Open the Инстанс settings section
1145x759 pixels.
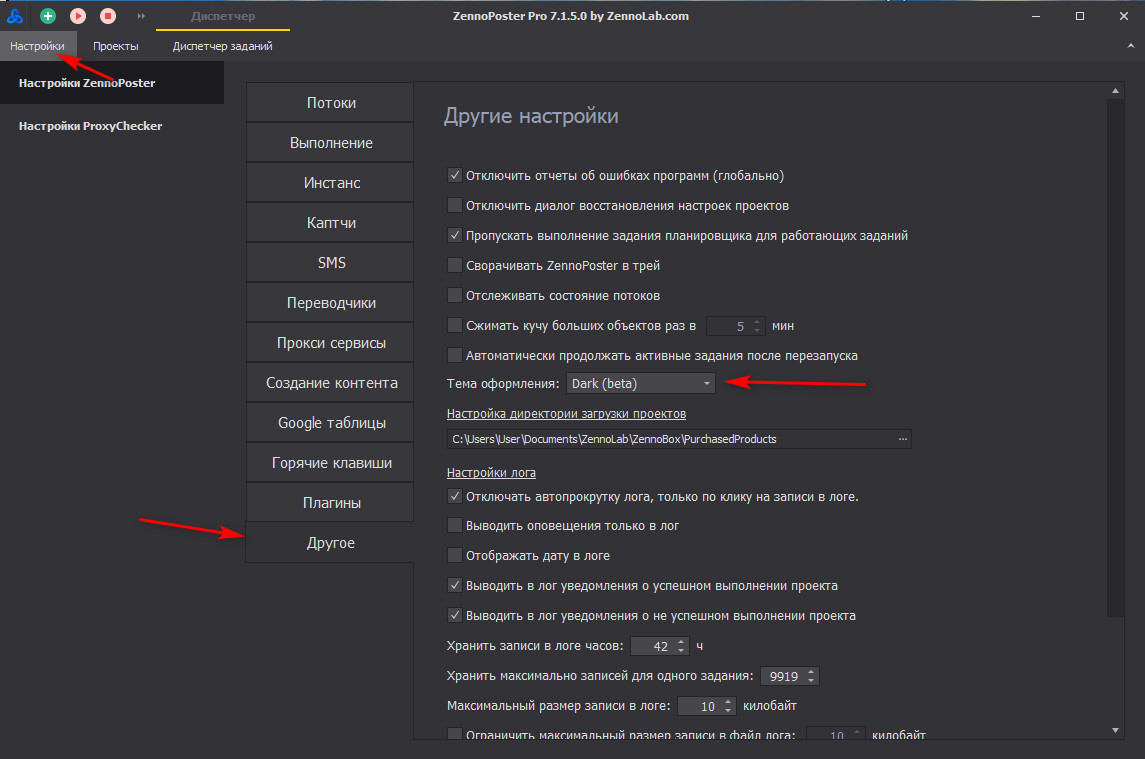[x=331, y=183]
